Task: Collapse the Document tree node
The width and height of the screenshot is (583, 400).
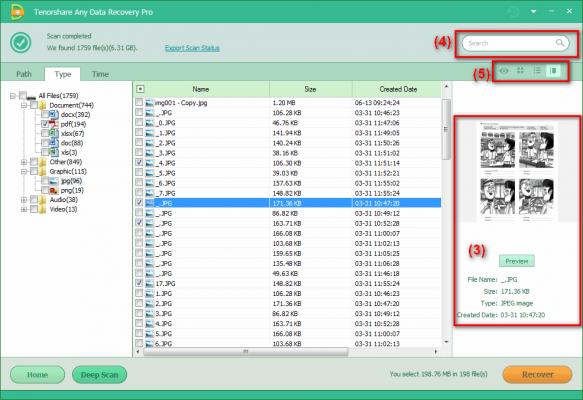Action: pos(24,105)
